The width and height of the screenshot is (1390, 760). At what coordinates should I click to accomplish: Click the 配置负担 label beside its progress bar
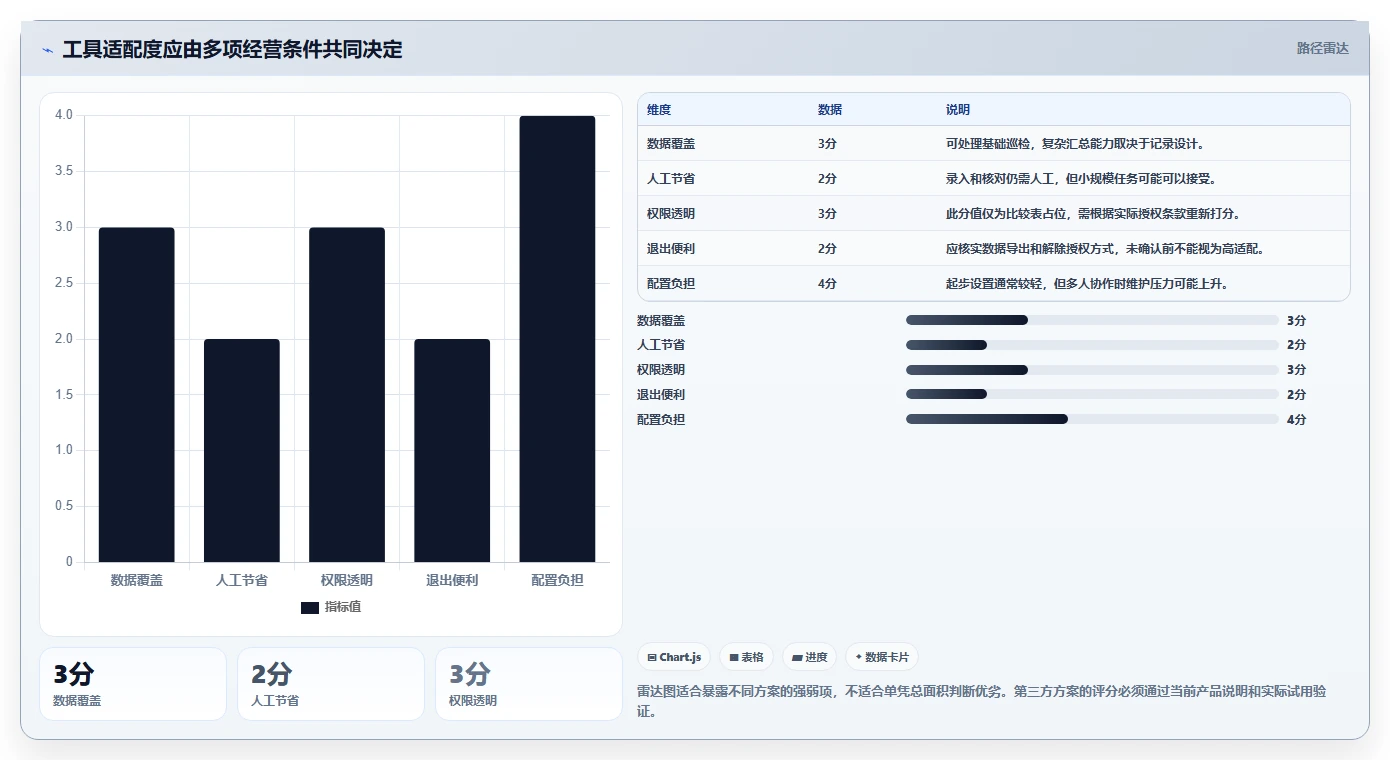tap(661, 420)
